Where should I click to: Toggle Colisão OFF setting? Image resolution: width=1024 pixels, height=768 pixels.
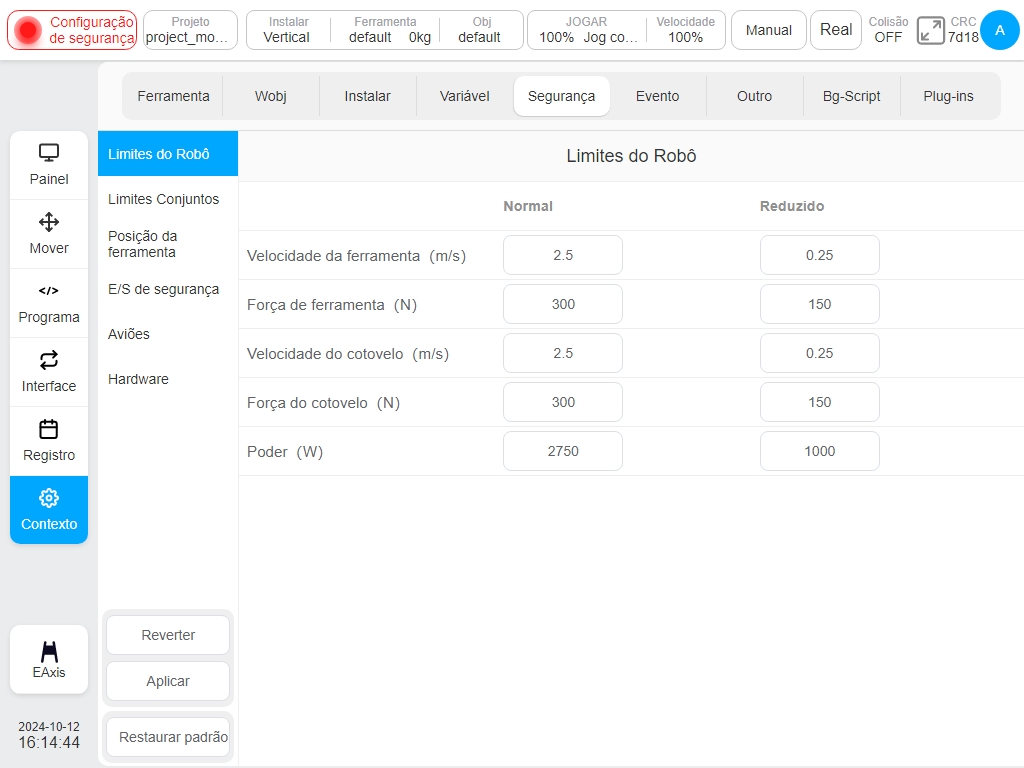pyautogui.click(x=888, y=30)
